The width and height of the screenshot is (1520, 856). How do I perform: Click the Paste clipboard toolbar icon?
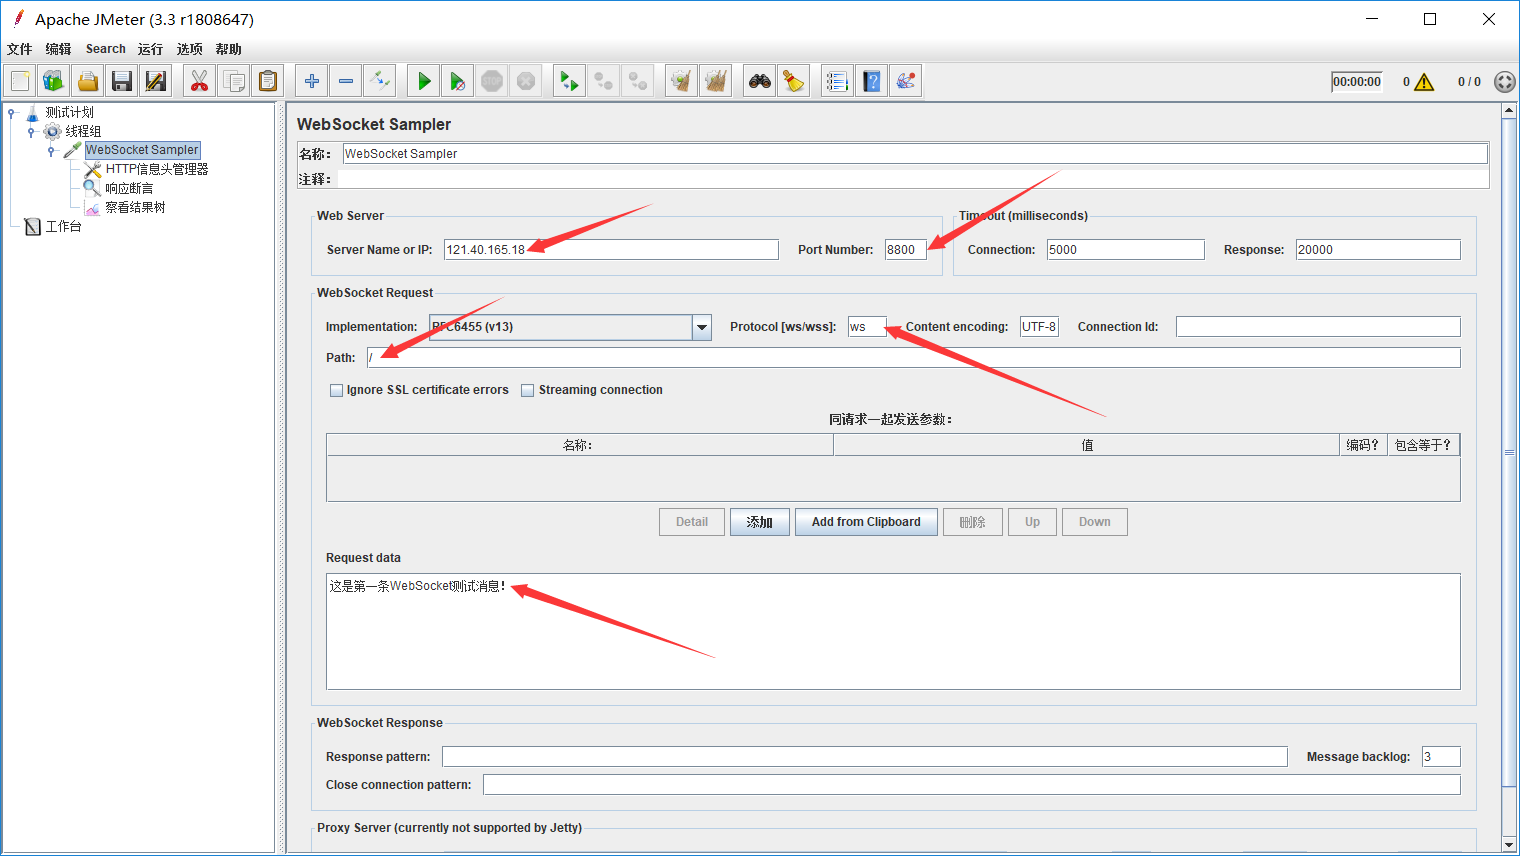tap(268, 81)
